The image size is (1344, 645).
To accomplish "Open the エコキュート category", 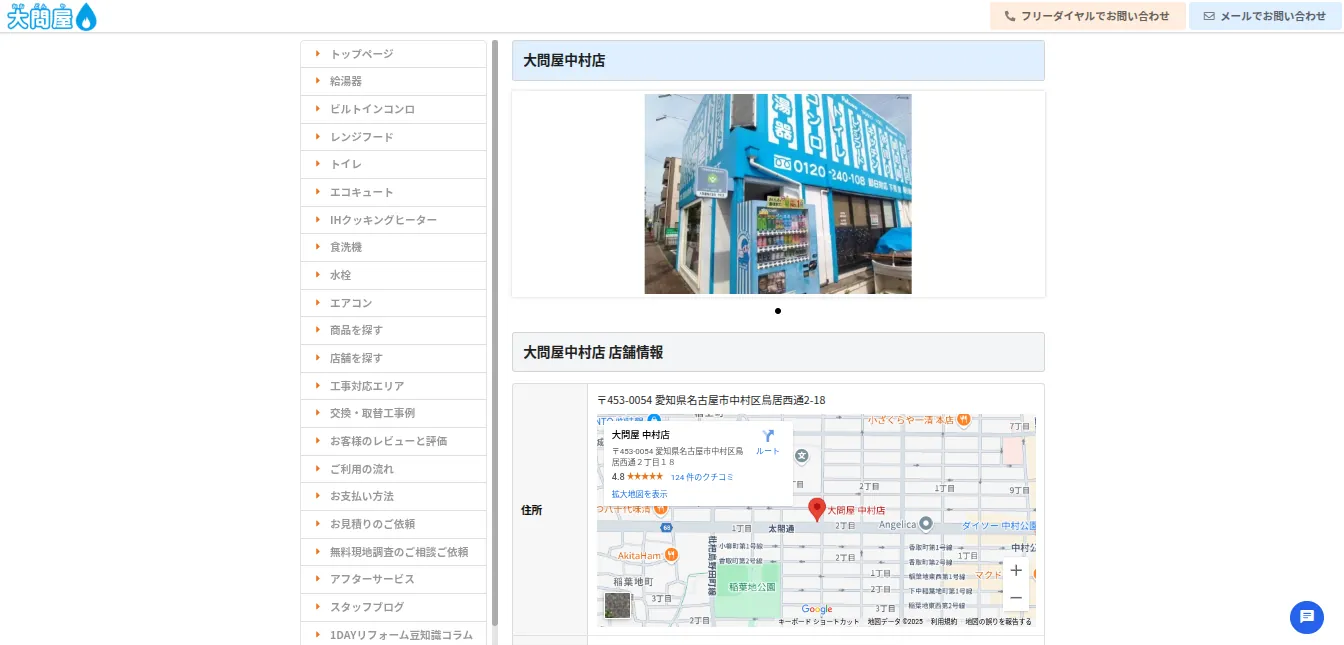I will point(393,192).
